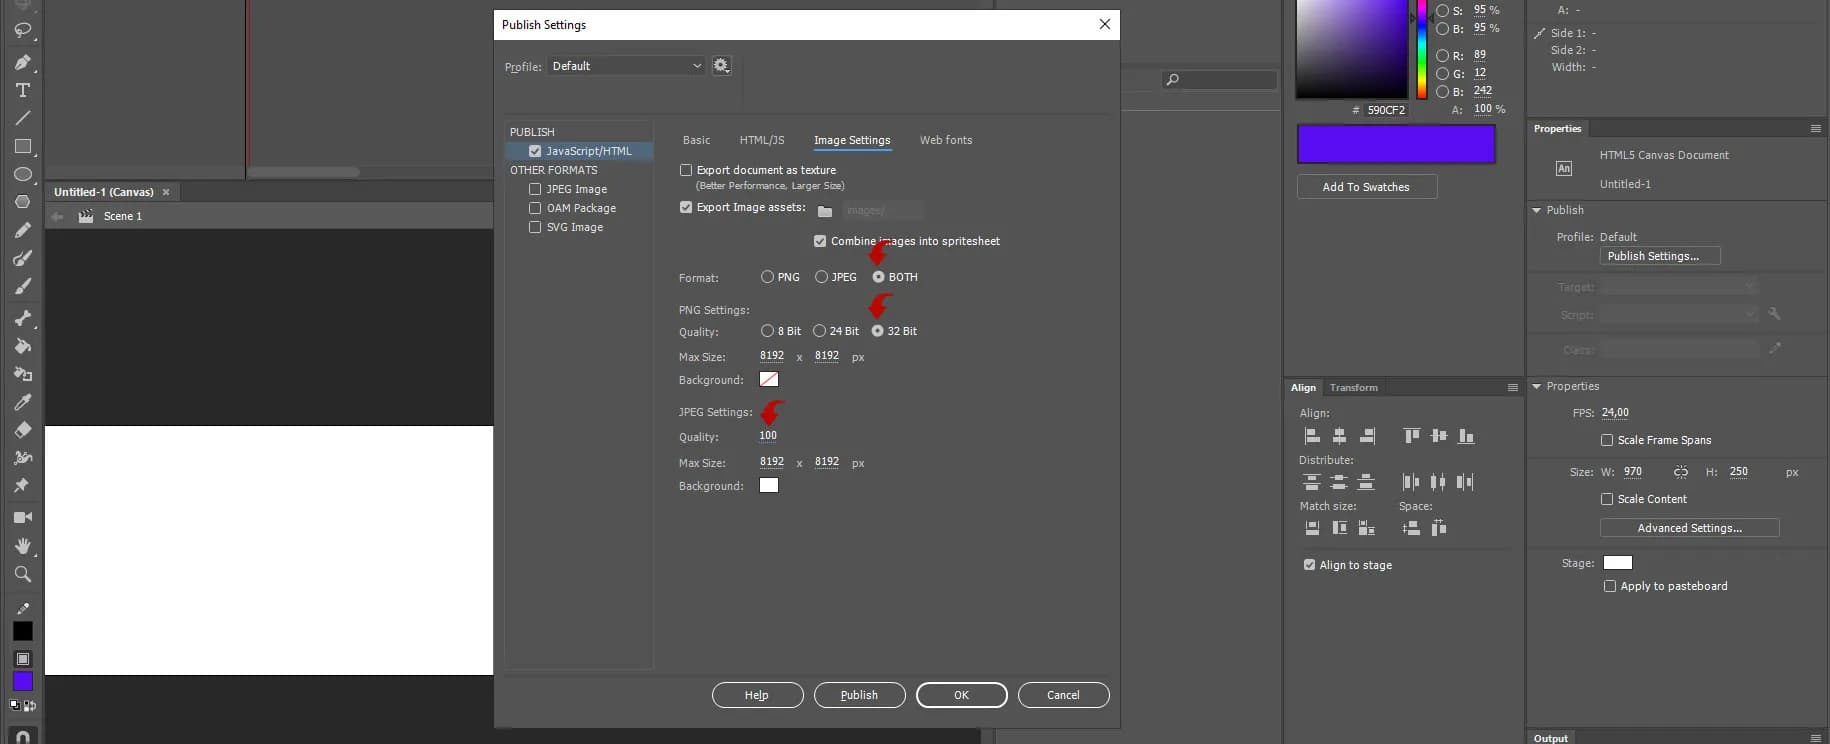The height and width of the screenshot is (744, 1830).
Task: Uncheck Combine images into spritesheet
Action: coord(820,241)
